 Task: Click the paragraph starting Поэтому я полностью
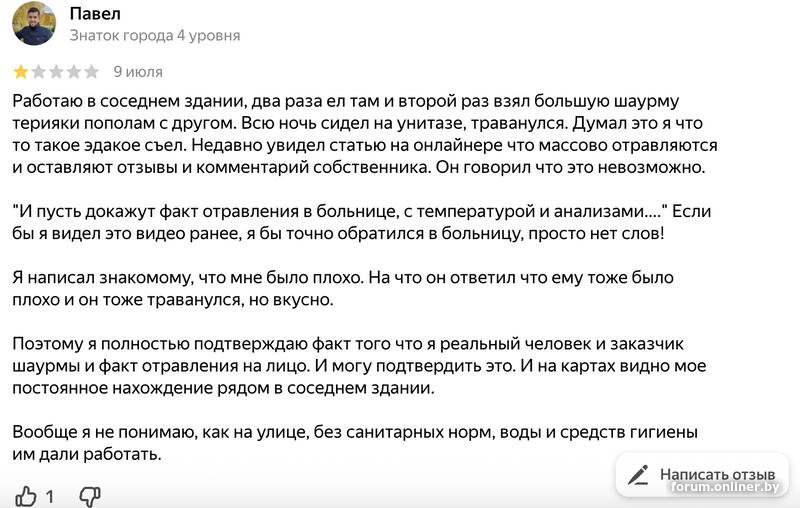pyautogui.click(x=360, y=365)
